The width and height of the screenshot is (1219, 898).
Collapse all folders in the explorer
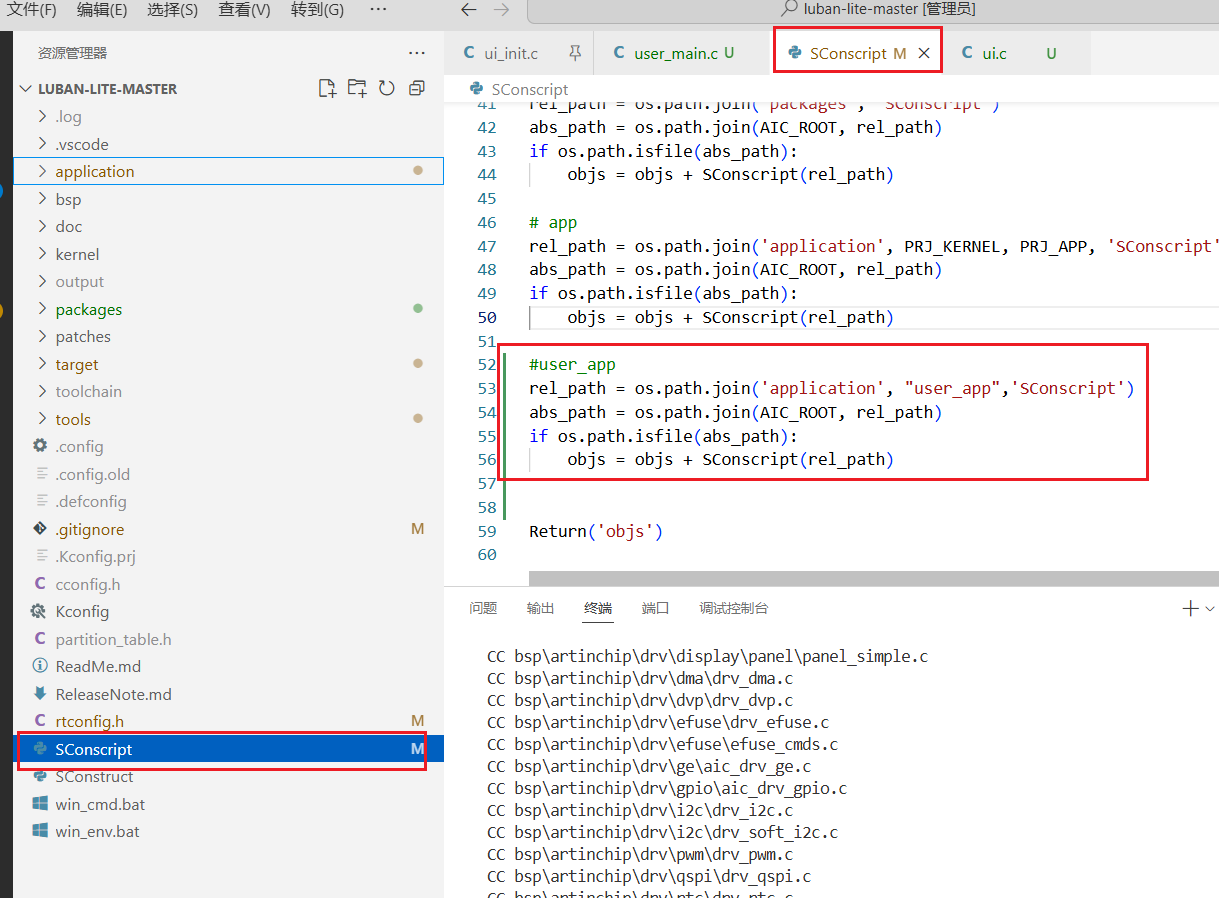tap(417, 88)
